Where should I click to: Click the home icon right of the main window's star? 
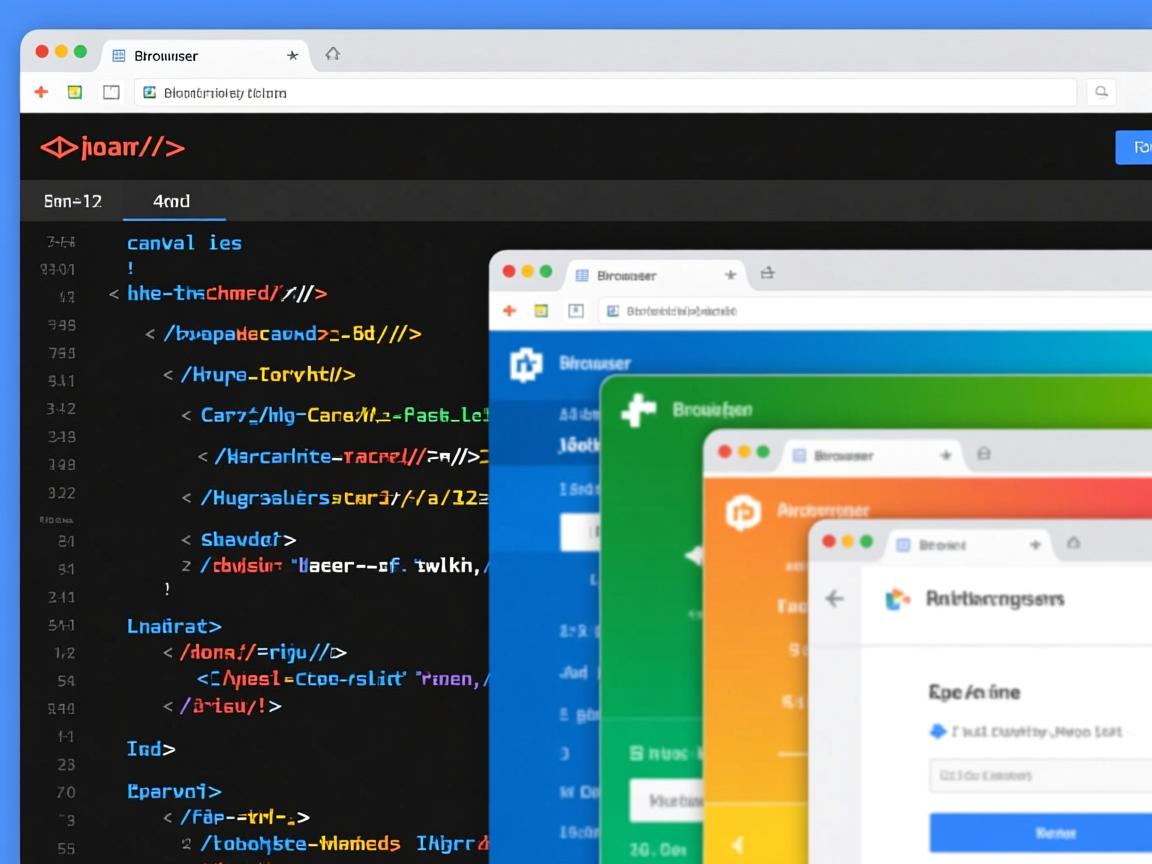click(333, 54)
